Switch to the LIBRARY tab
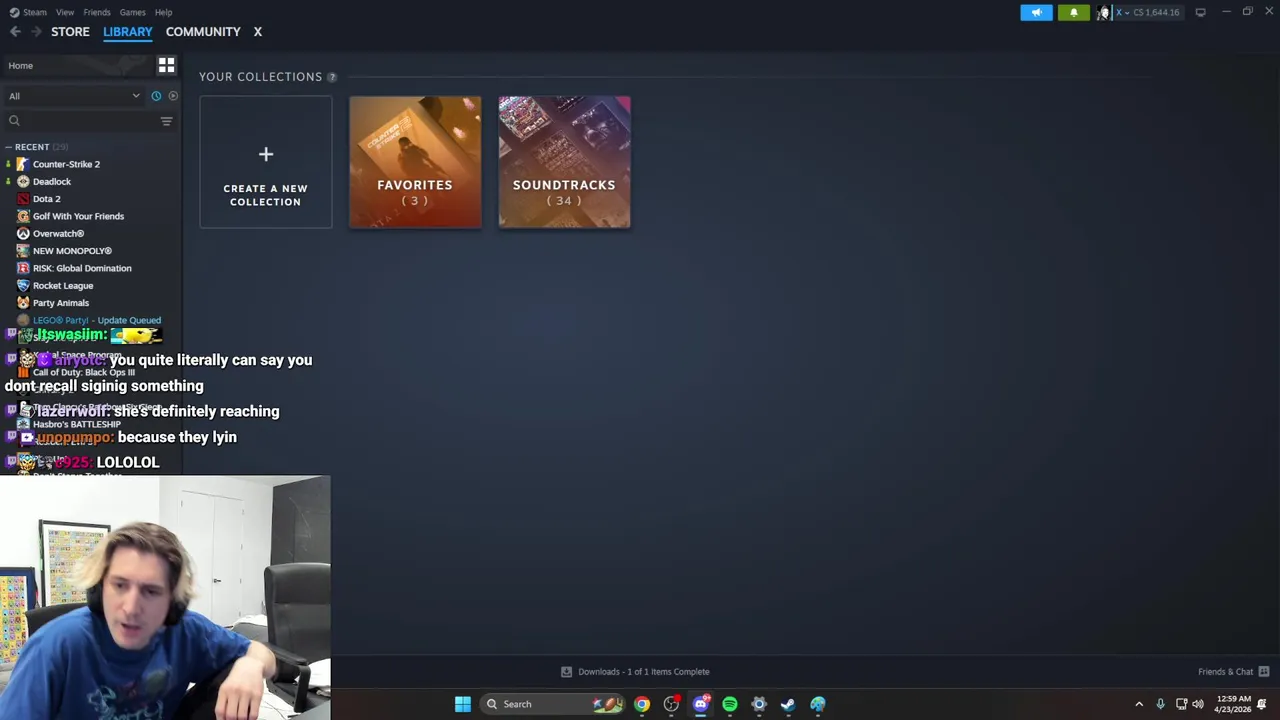This screenshot has height=720, width=1280. click(x=127, y=32)
